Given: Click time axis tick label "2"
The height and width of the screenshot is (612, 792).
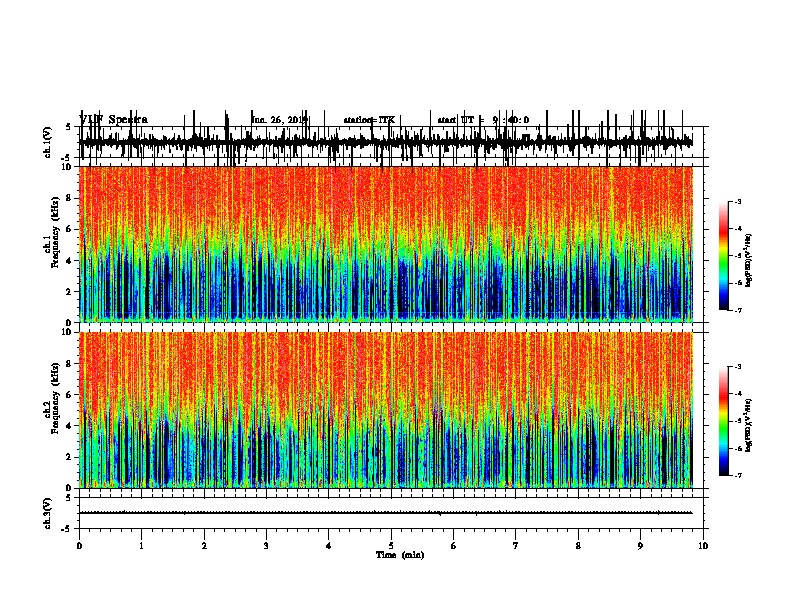Looking at the screenshot, I should [x=204, y=546].
